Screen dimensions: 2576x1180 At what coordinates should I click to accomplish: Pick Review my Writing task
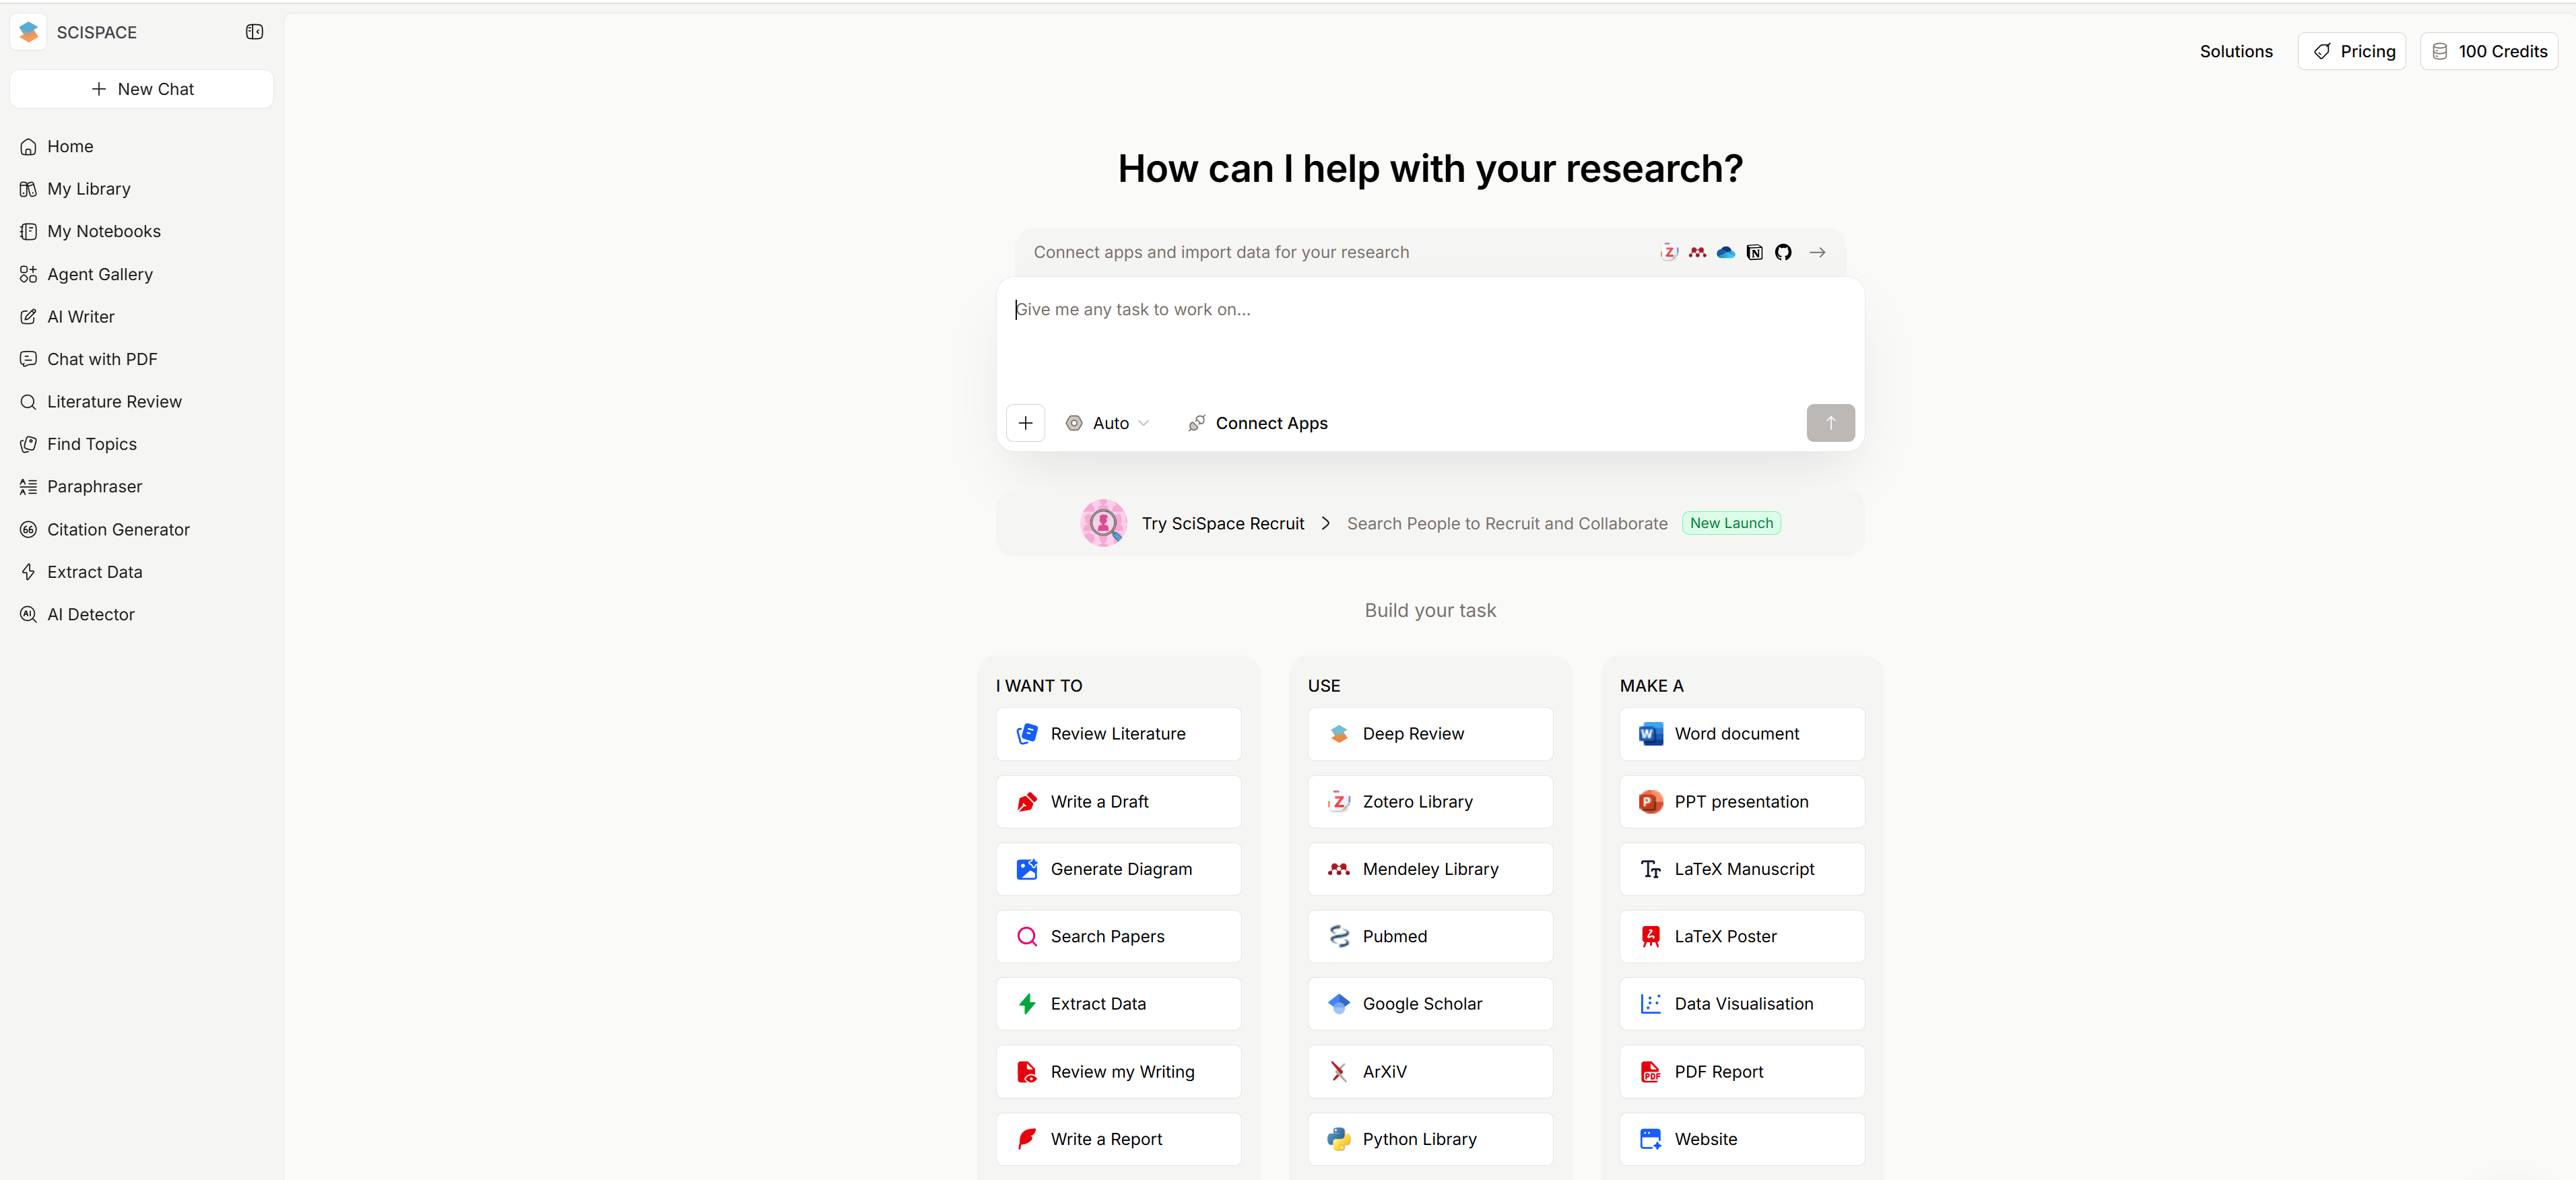(1118, 1072)
